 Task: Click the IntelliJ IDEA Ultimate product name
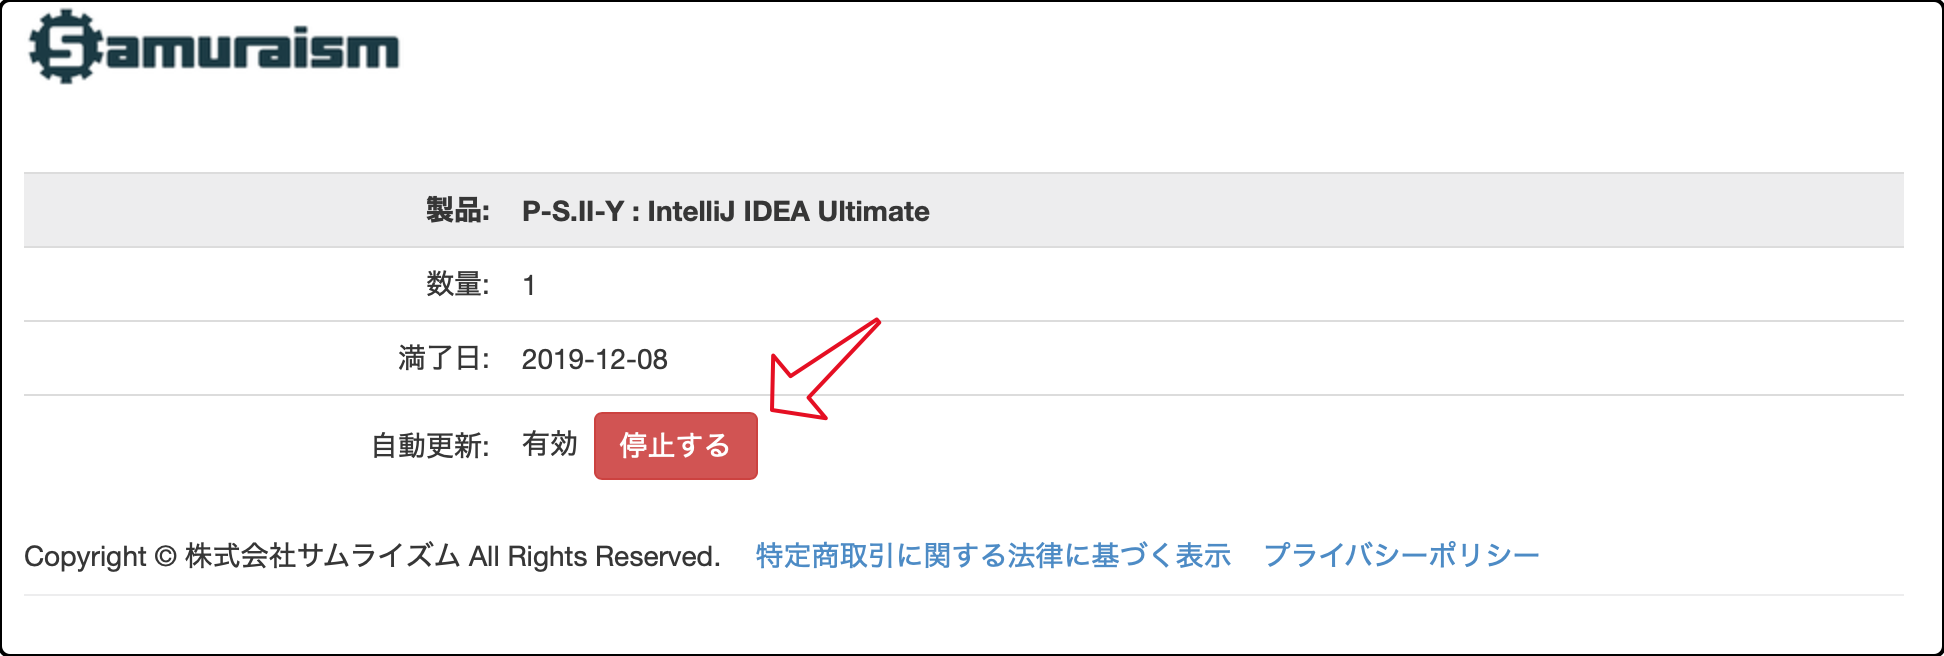[788, 211]
